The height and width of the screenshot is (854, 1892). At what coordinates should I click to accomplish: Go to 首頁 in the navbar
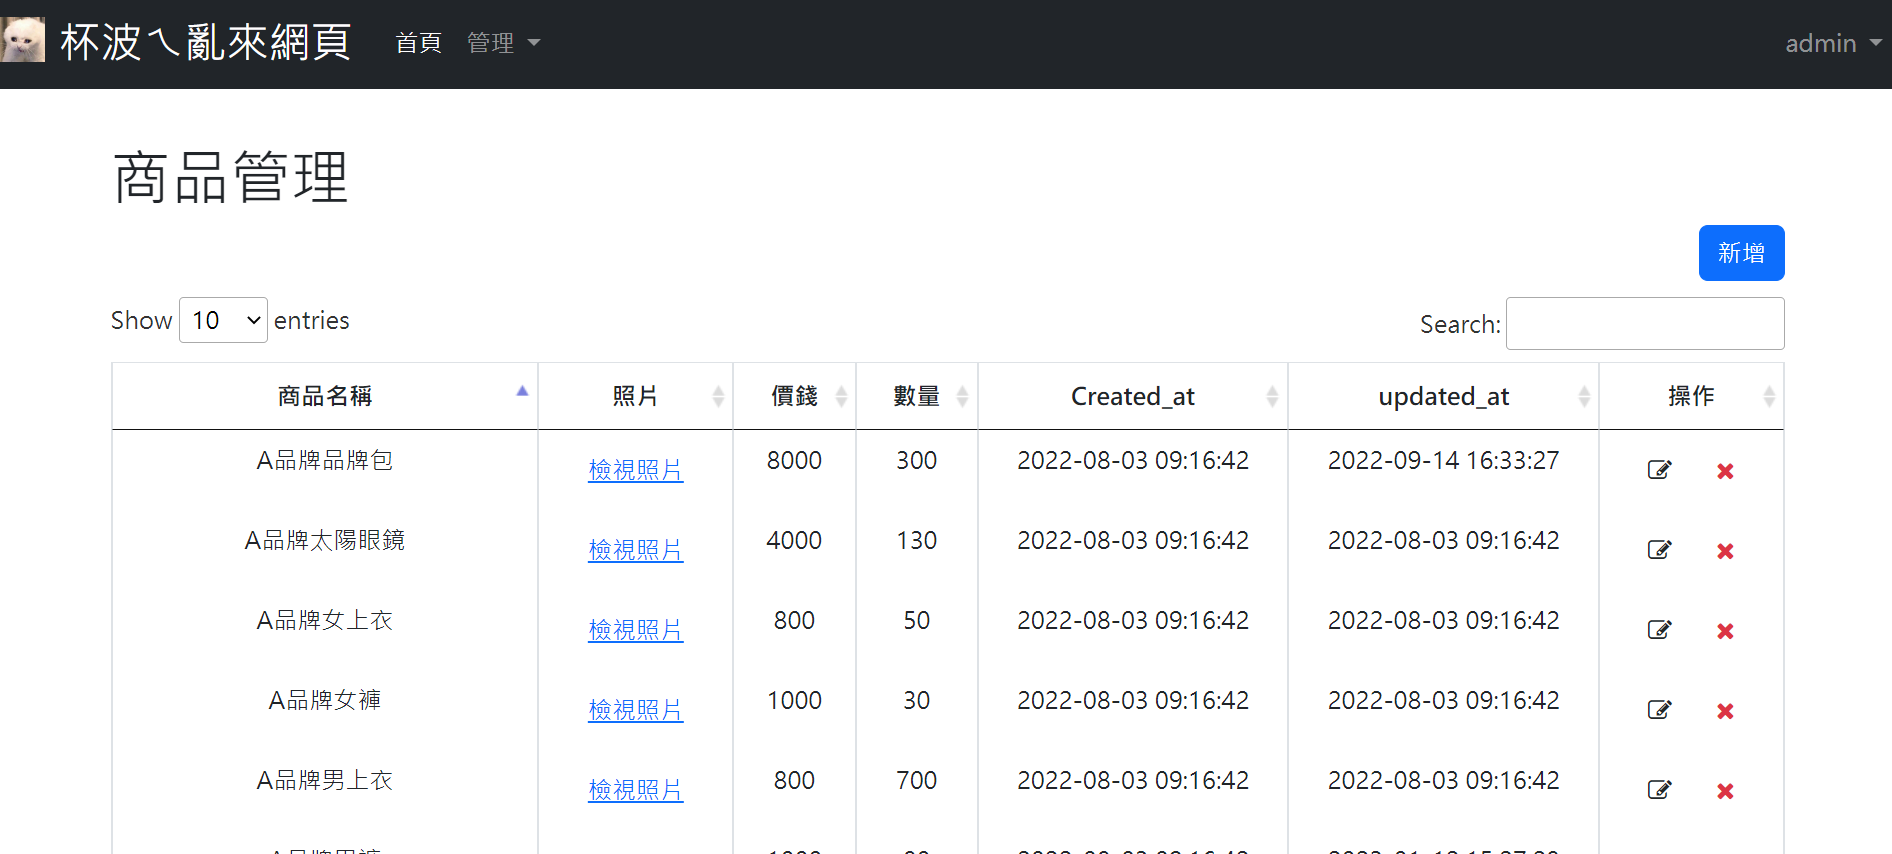[418, 43]
